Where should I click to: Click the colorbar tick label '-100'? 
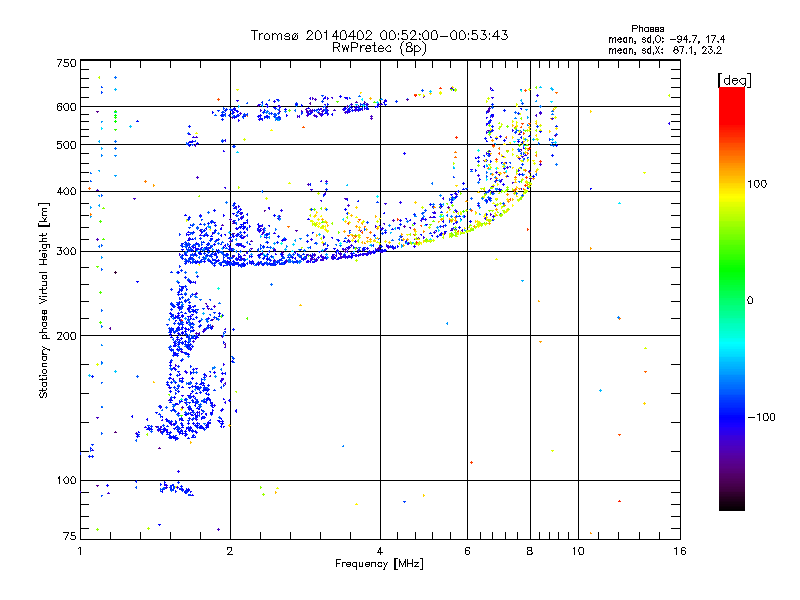[x=762, y=417]
